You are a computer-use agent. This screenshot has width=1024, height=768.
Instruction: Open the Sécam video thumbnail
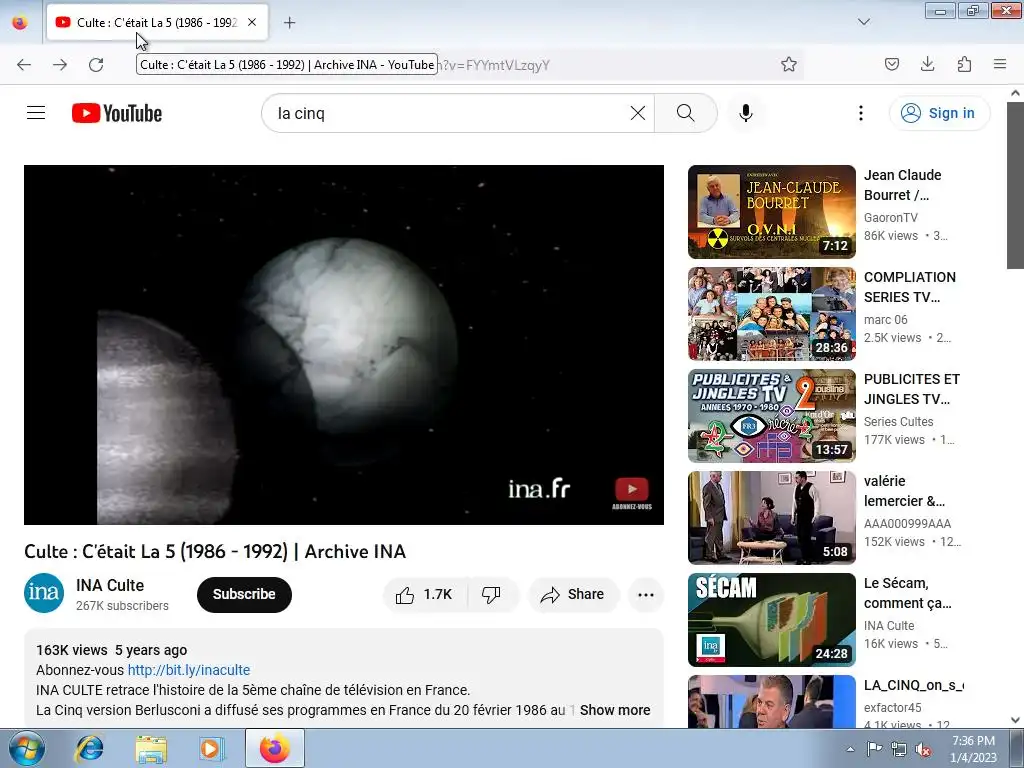[771, 619]
